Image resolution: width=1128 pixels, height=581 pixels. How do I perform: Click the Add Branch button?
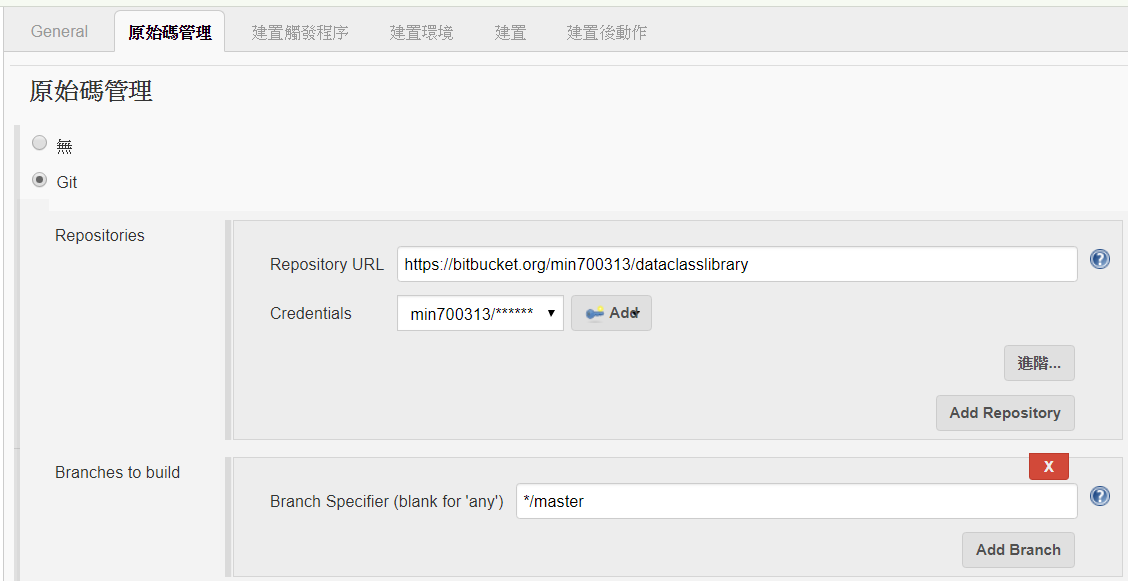(1018, 549)
